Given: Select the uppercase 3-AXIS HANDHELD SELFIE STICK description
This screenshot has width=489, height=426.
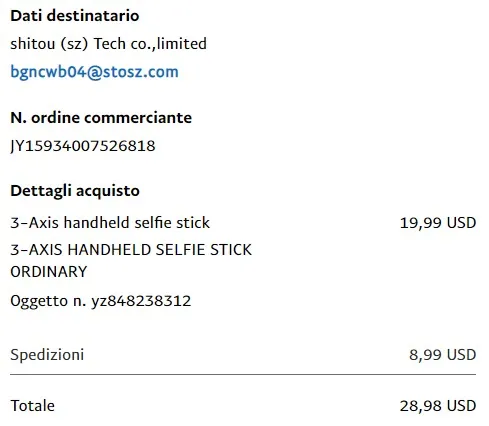Looking at the screenshot, I should pos(131,250).
